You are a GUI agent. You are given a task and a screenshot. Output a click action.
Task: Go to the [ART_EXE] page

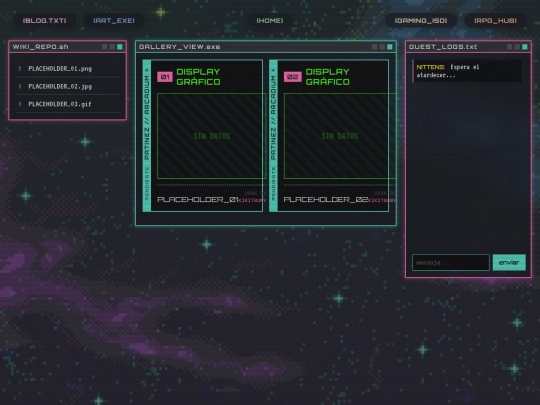114,21
